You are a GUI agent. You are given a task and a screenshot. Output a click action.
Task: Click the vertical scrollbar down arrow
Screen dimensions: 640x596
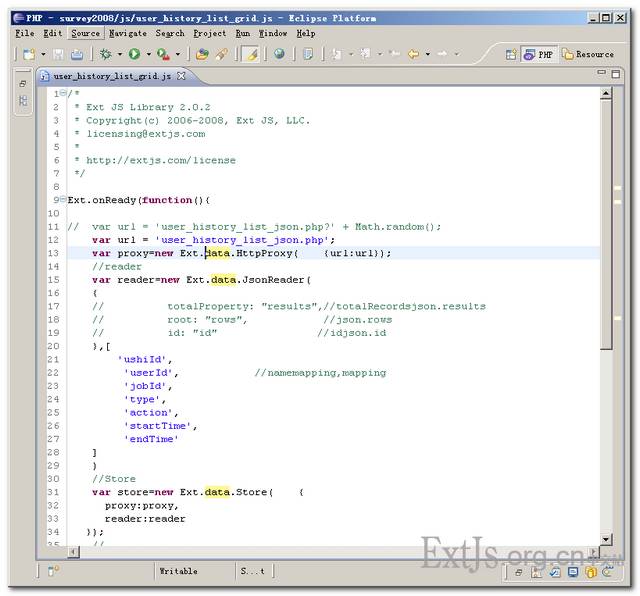click(x=606, y=539)
